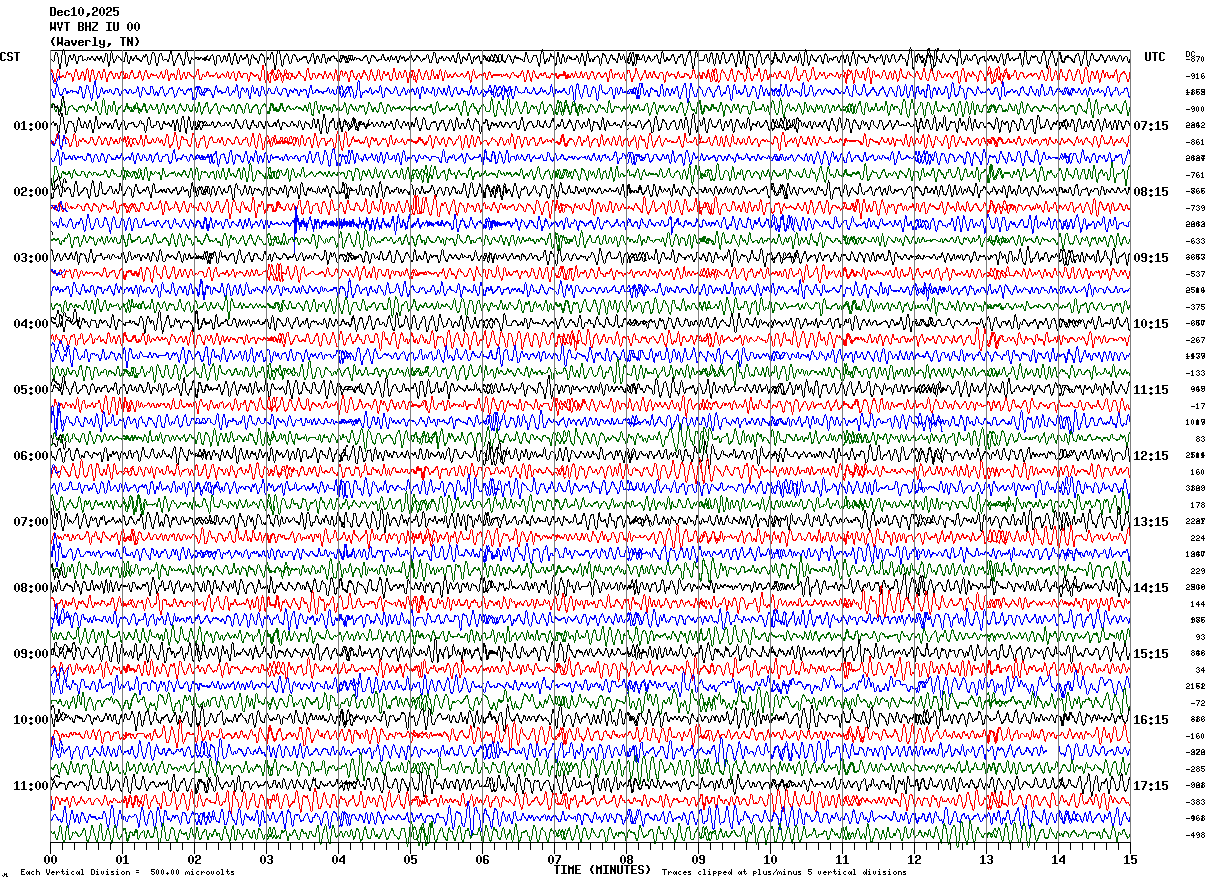Click the DC offset value -133
1210x886 pixels.
(1195, 373)
